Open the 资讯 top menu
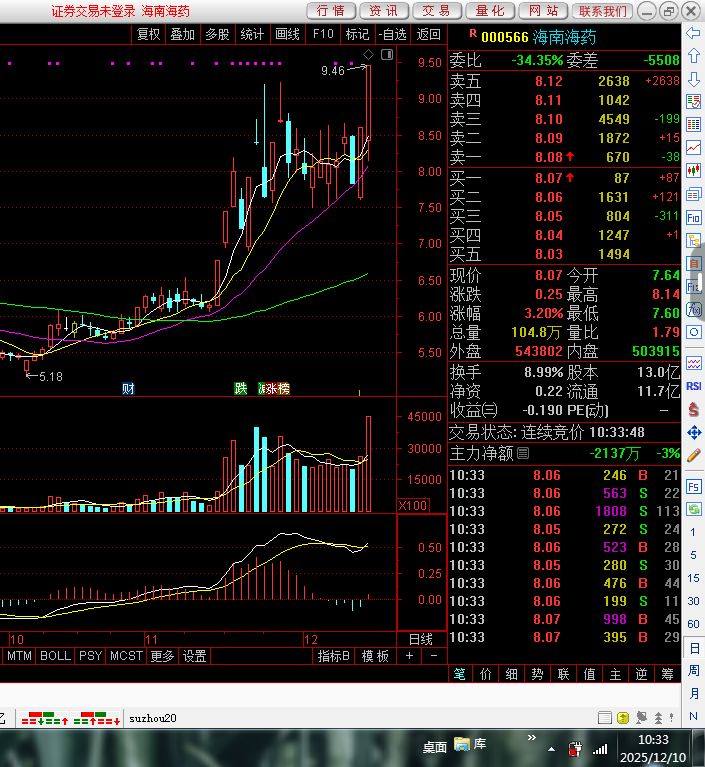 (384, 11)
